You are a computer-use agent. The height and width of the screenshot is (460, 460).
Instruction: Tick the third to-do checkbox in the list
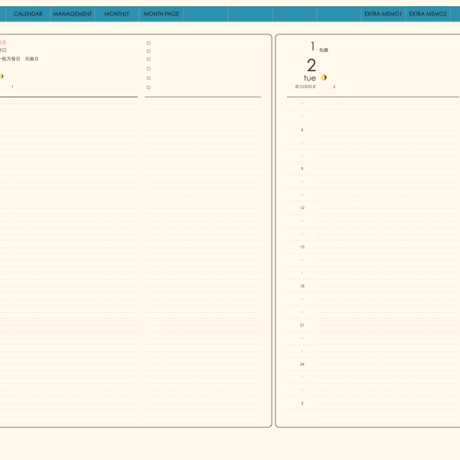coord(149,59)
